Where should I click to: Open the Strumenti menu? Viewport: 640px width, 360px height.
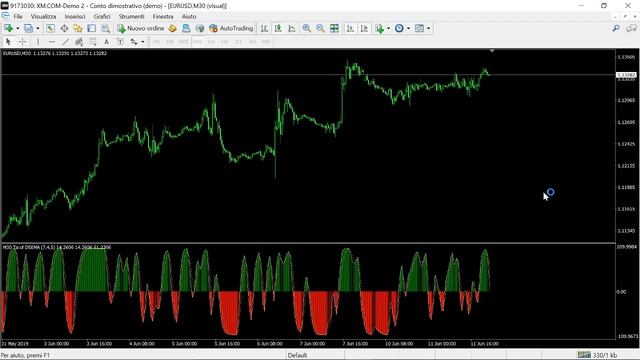[131, 16]
